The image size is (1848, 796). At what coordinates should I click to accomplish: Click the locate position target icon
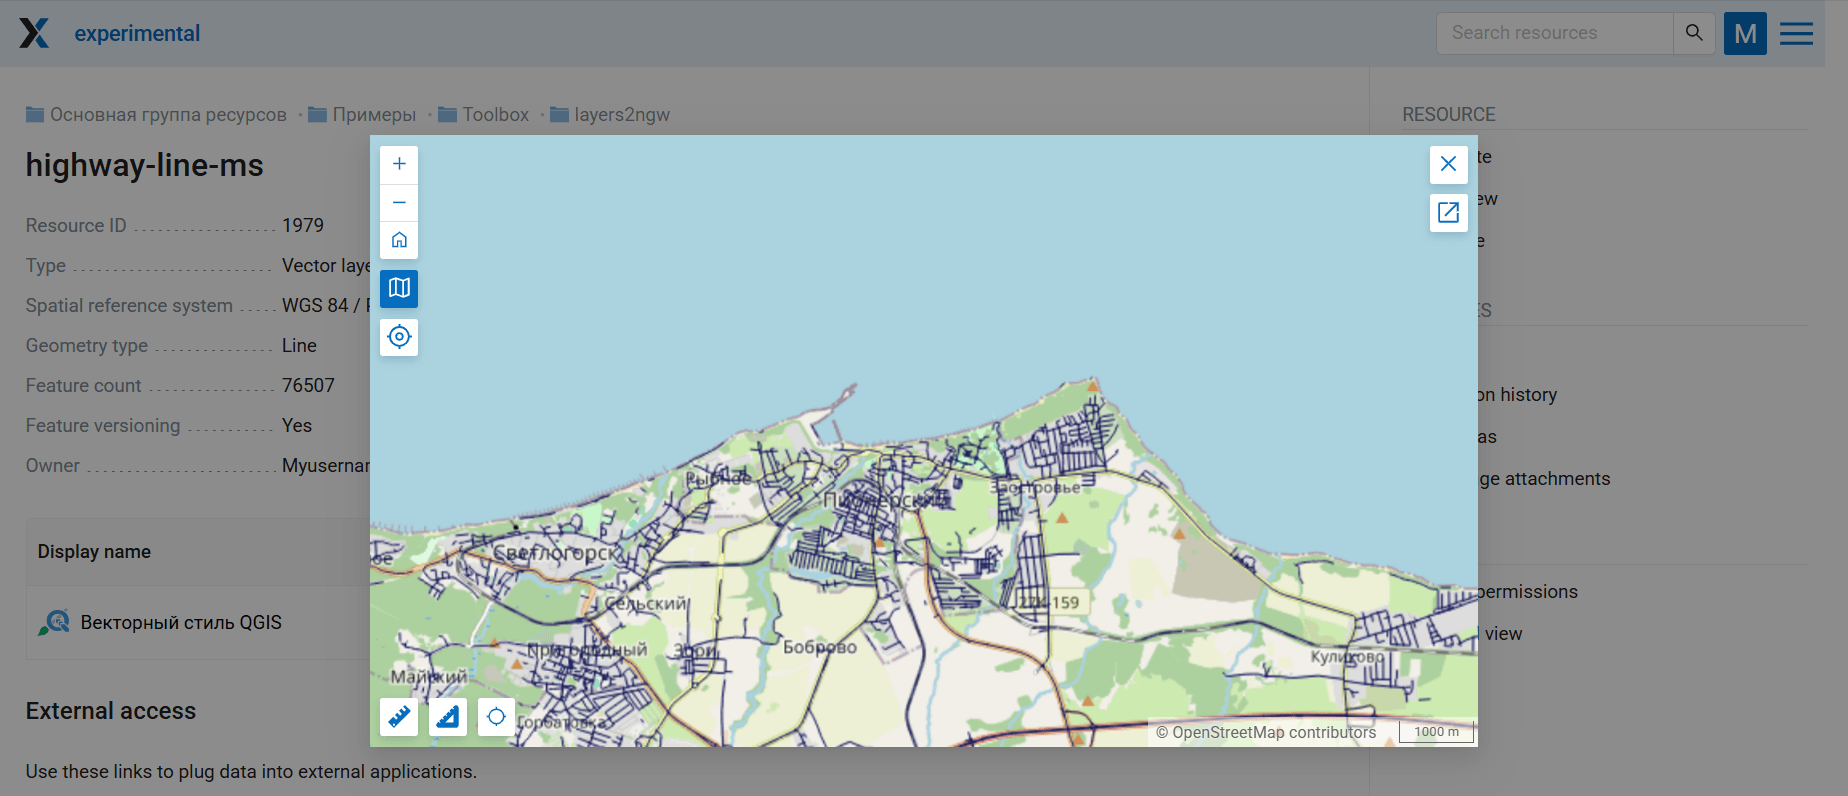click(399, 337)
